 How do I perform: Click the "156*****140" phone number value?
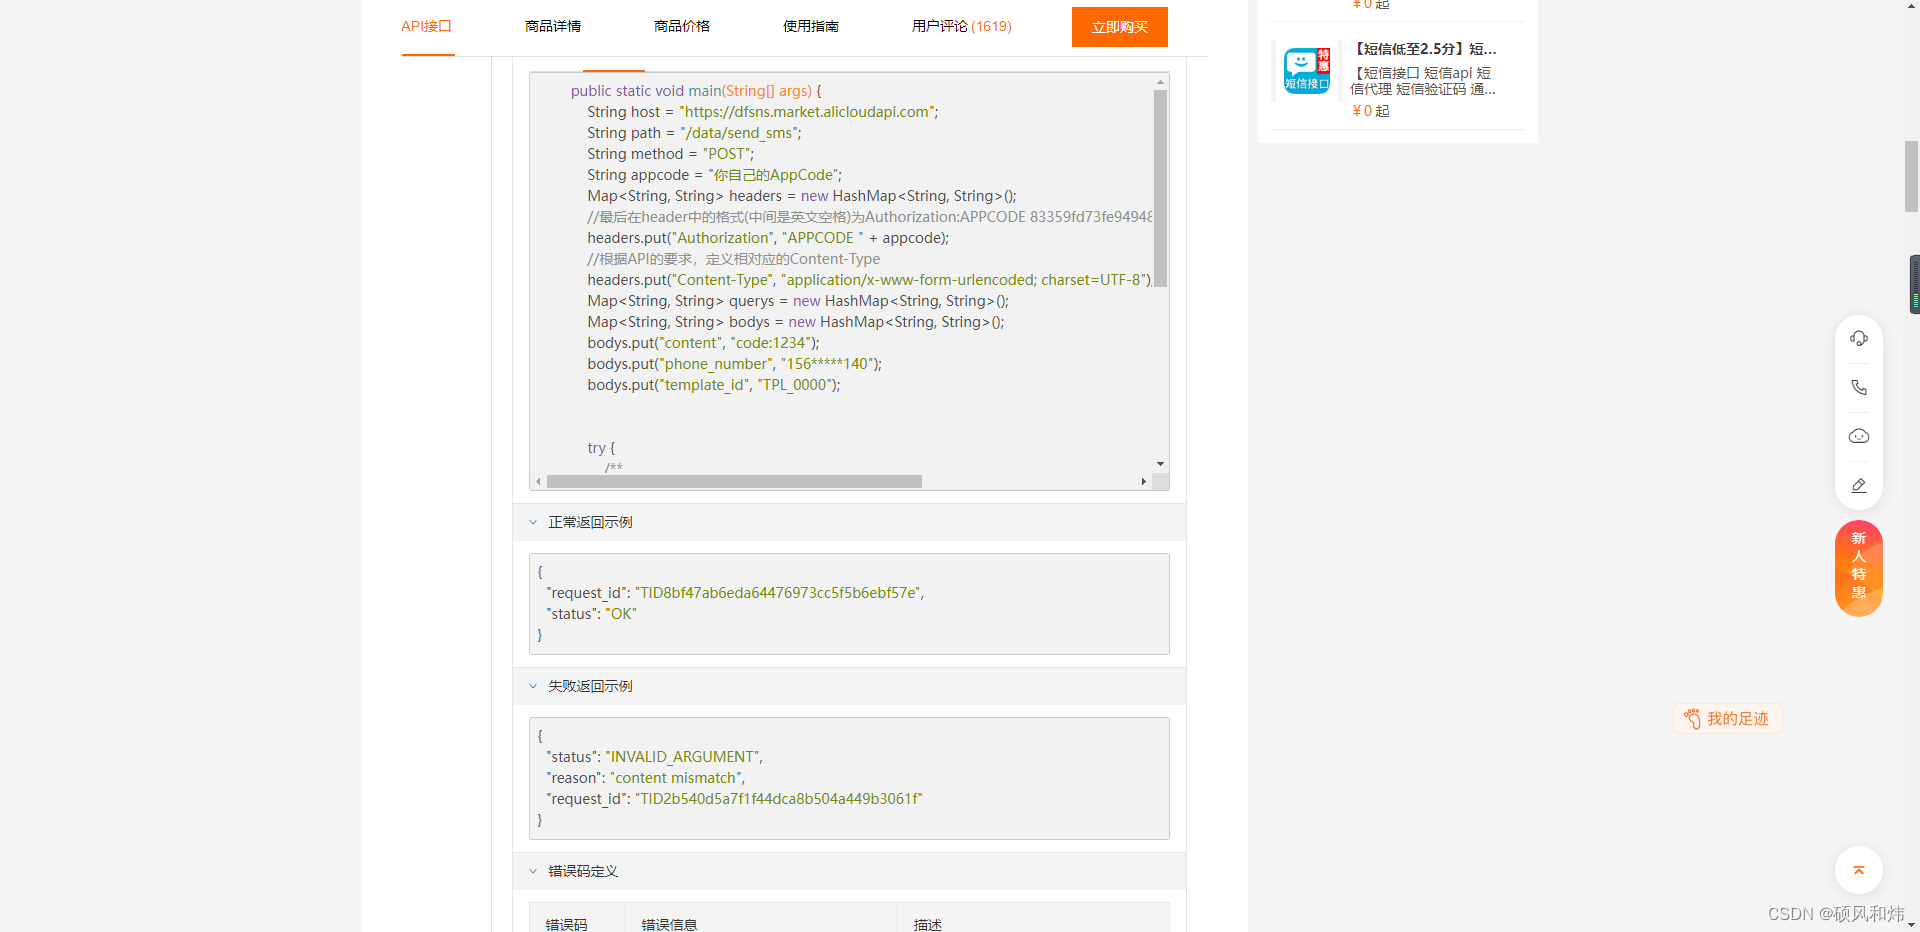pyautogui.click(x=829, y=364)
